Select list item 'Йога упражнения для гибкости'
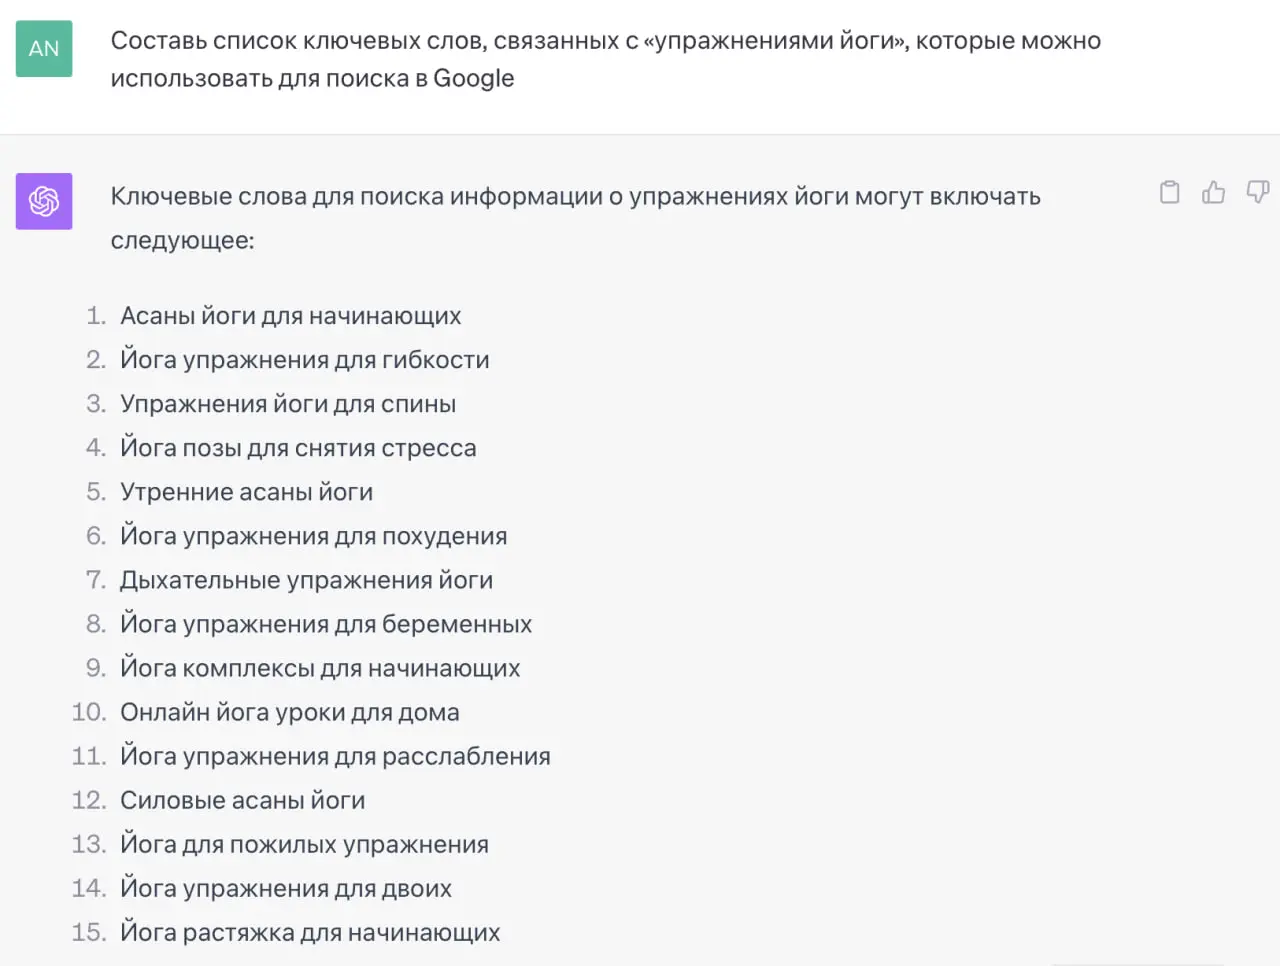1280x966 pixels. coord(305,360)
